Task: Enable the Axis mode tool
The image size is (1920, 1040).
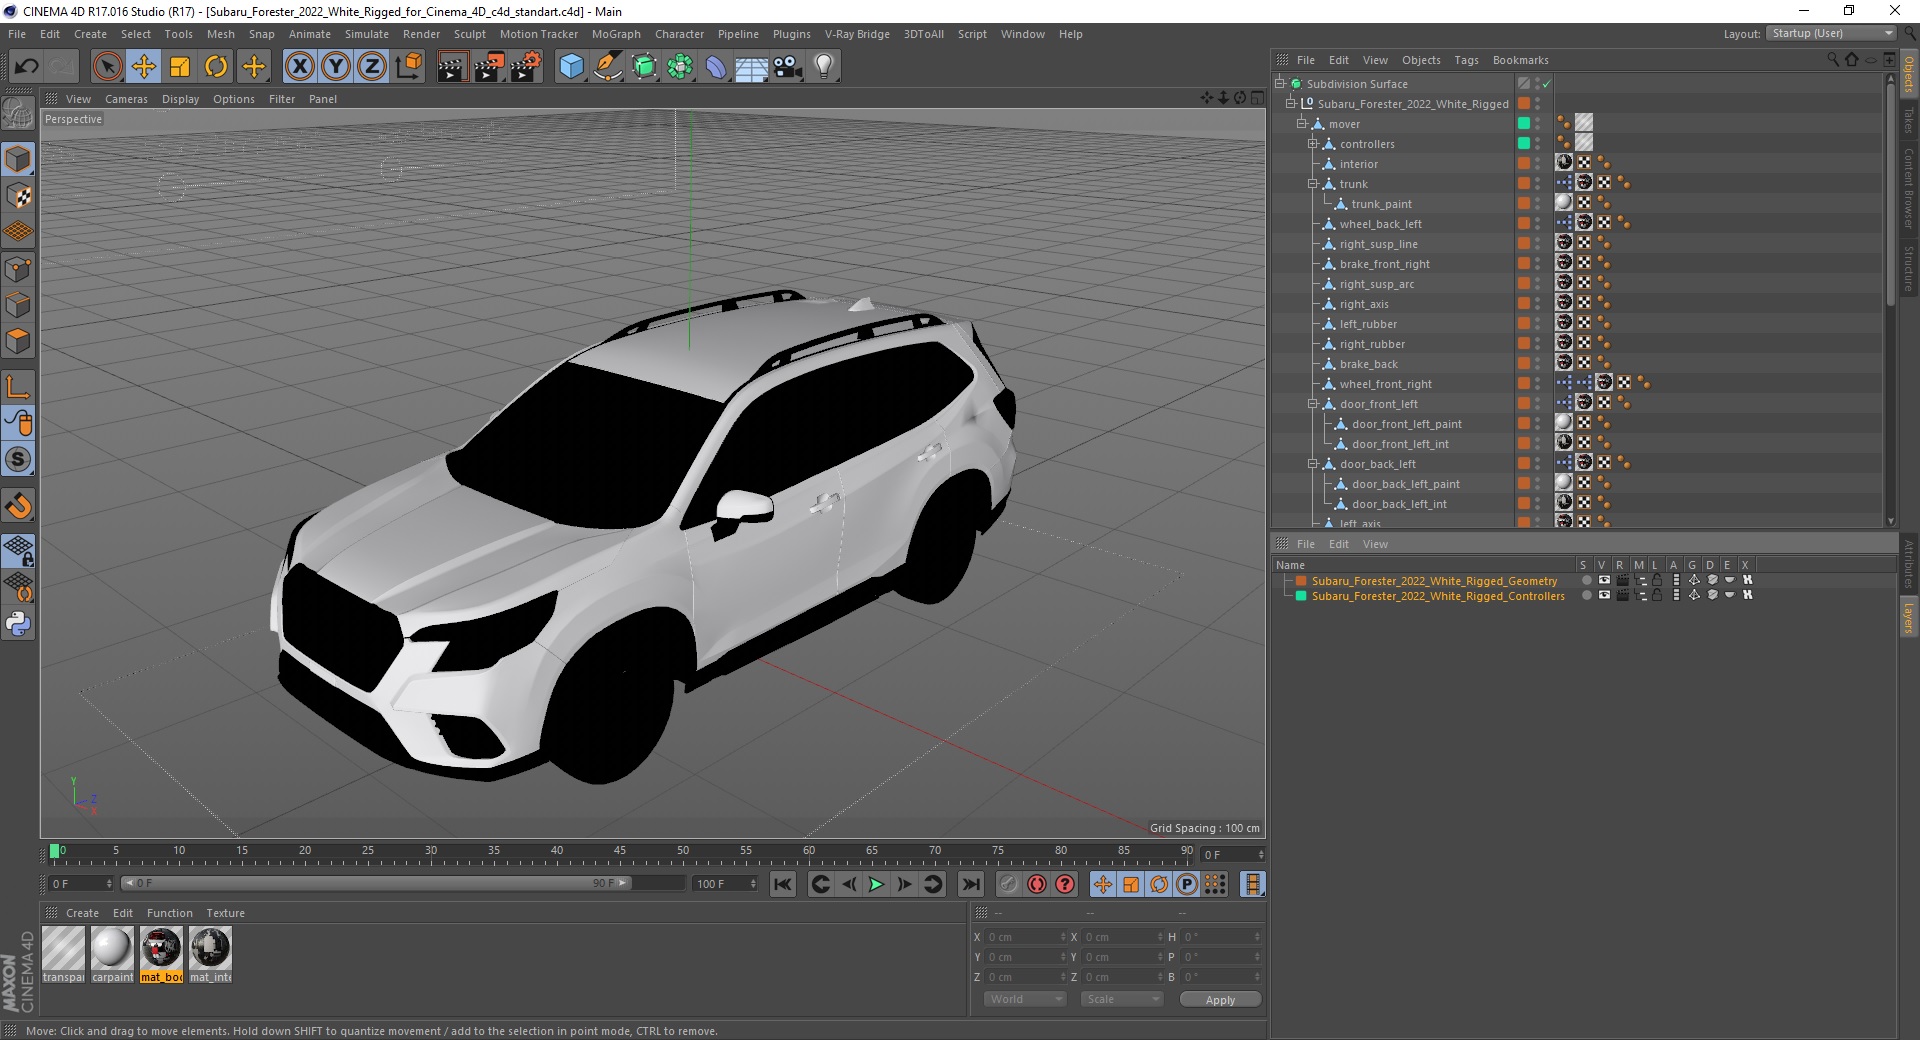Action: click(x=18, y=387)
